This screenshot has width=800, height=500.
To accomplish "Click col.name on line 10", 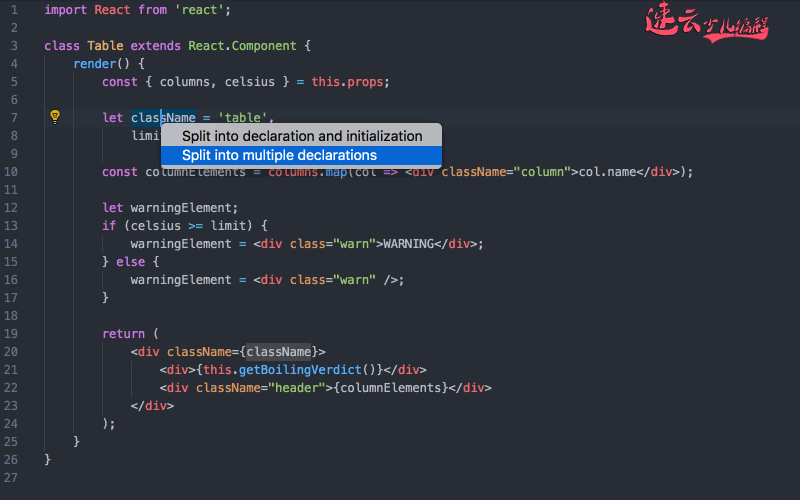I will (x=608, y=172).
